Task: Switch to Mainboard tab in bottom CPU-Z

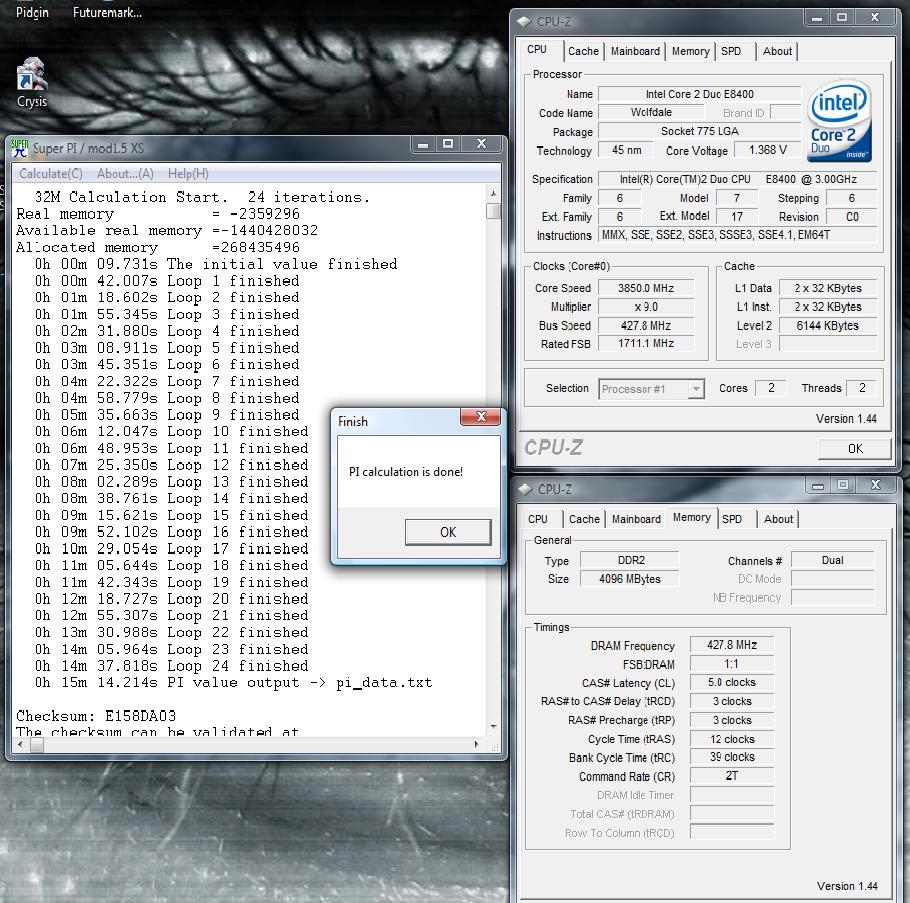Action: (x=636, y=519)
